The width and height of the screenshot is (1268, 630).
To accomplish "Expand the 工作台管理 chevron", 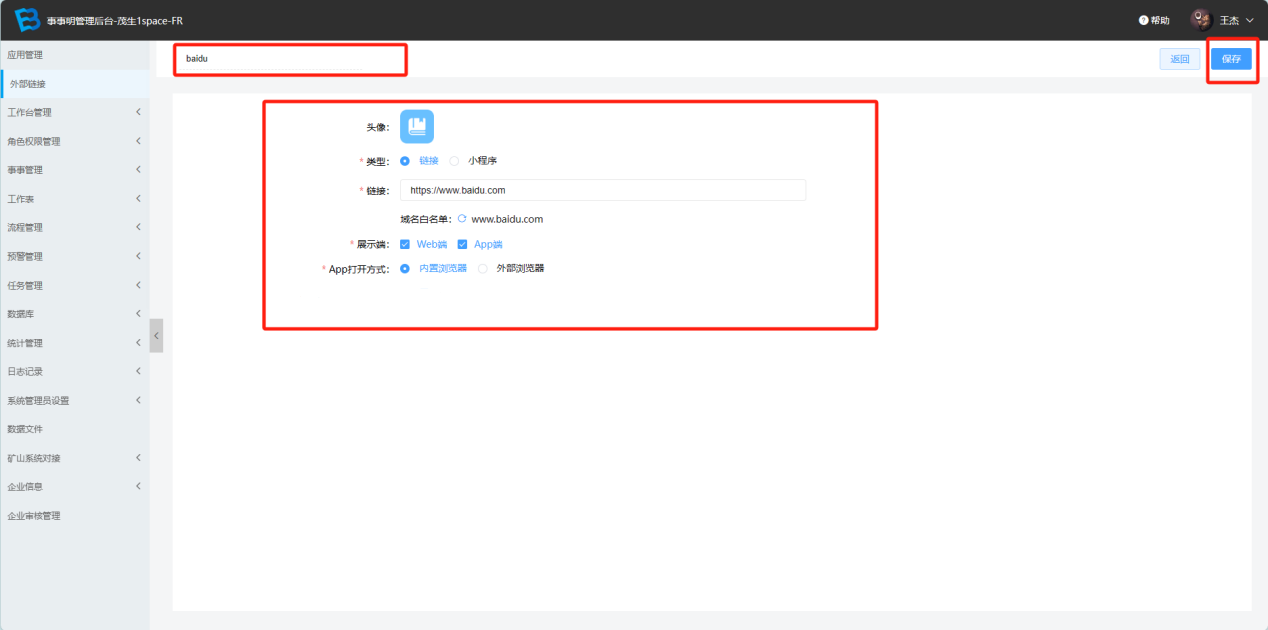I will (138, 112).
